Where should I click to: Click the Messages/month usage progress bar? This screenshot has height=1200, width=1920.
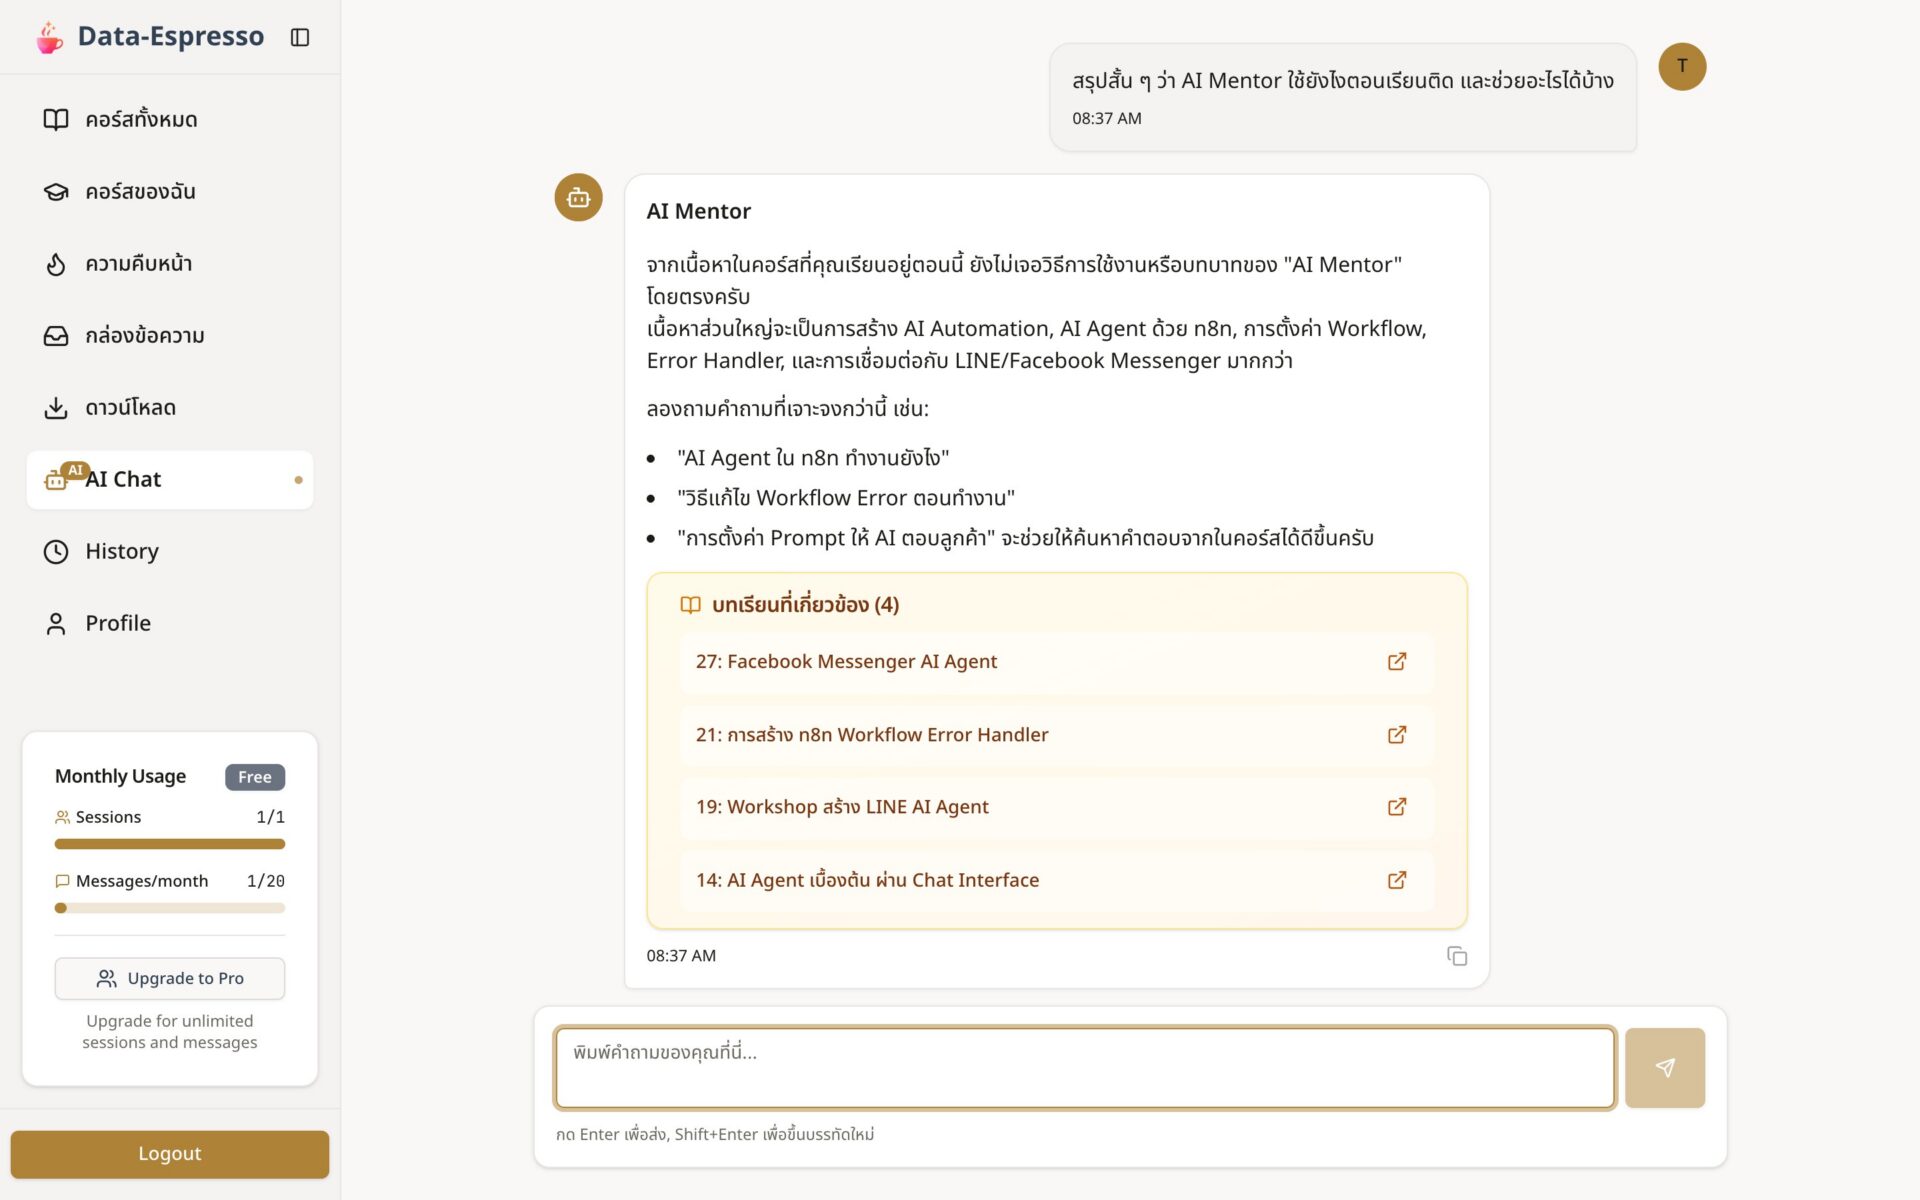(170, 908)
